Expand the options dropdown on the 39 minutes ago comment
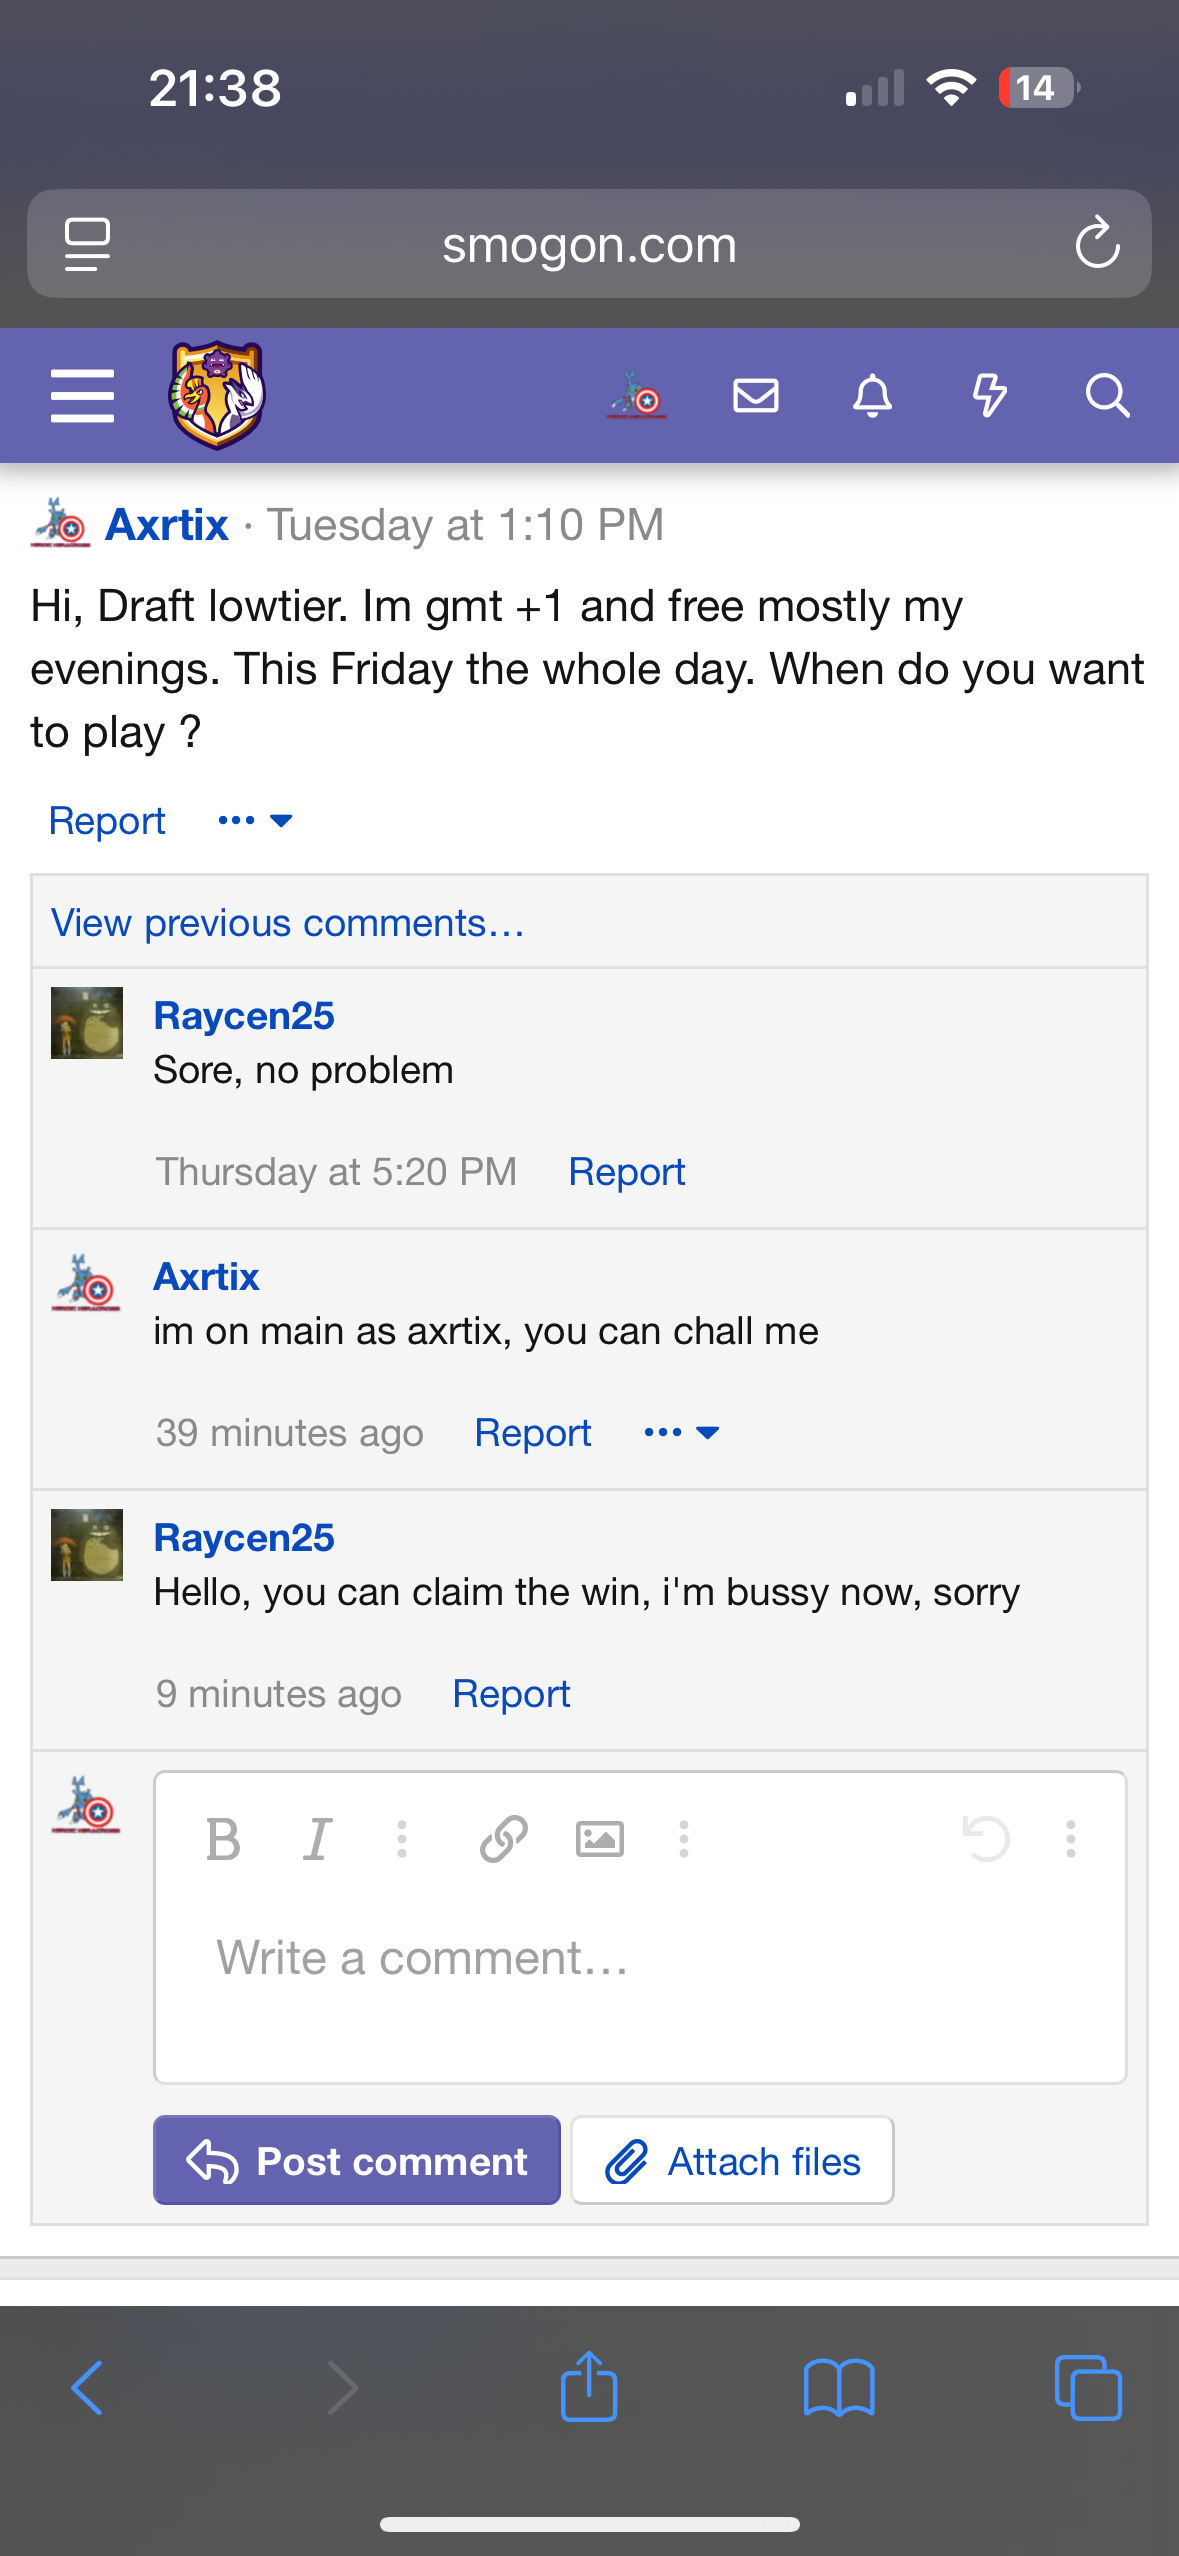 (681, 1433)
